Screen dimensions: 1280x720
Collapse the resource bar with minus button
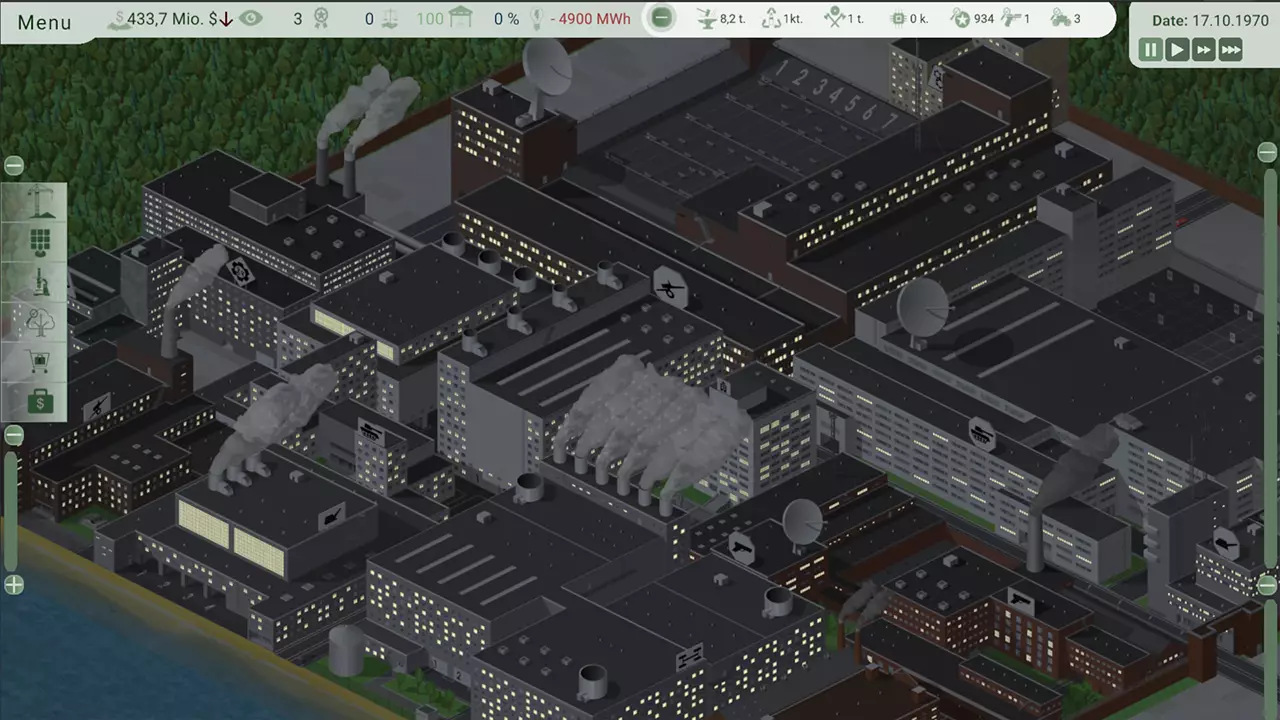click(660, 18)
